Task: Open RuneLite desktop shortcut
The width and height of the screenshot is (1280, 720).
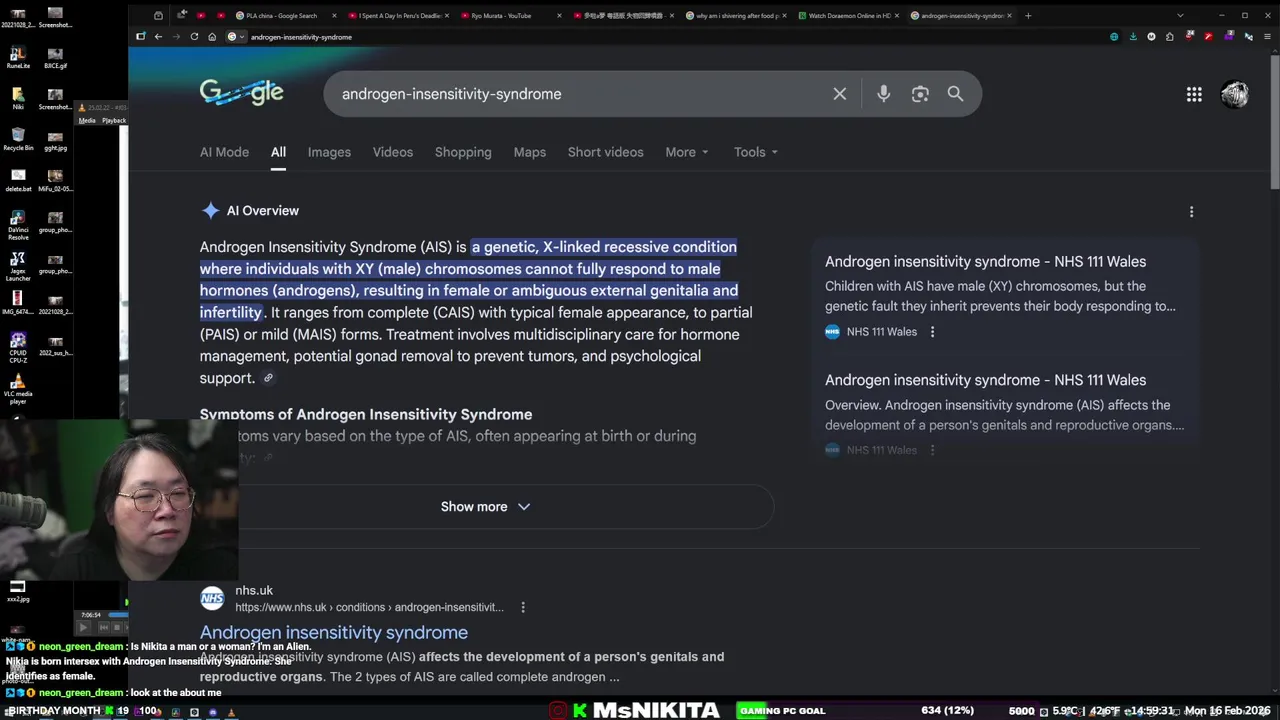Action: 18,56
